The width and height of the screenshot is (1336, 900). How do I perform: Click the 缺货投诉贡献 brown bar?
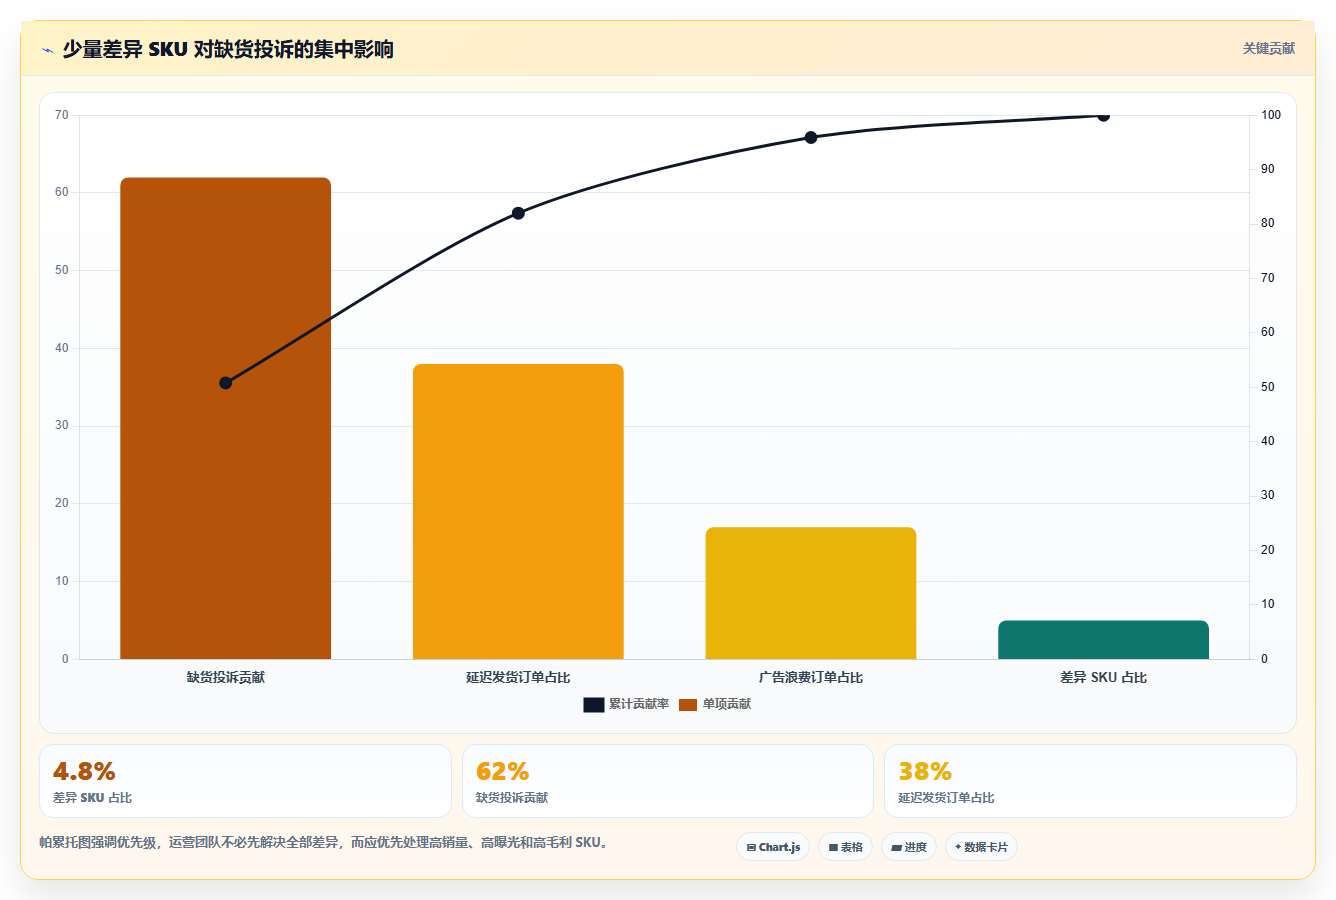coord(226,418)
